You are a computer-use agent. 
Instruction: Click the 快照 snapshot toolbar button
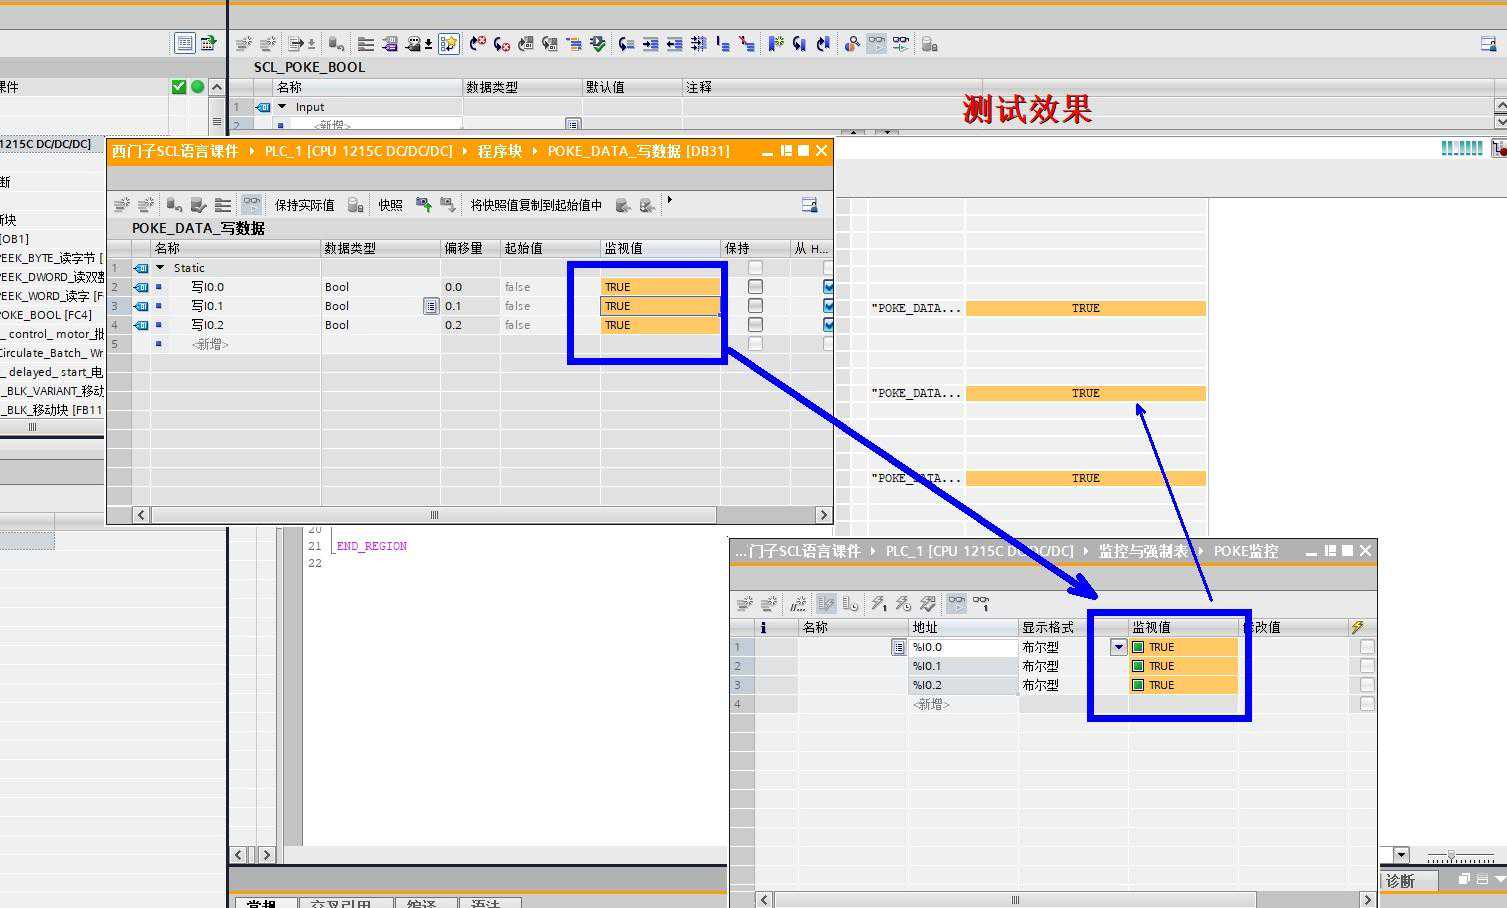tap(390, 205)
